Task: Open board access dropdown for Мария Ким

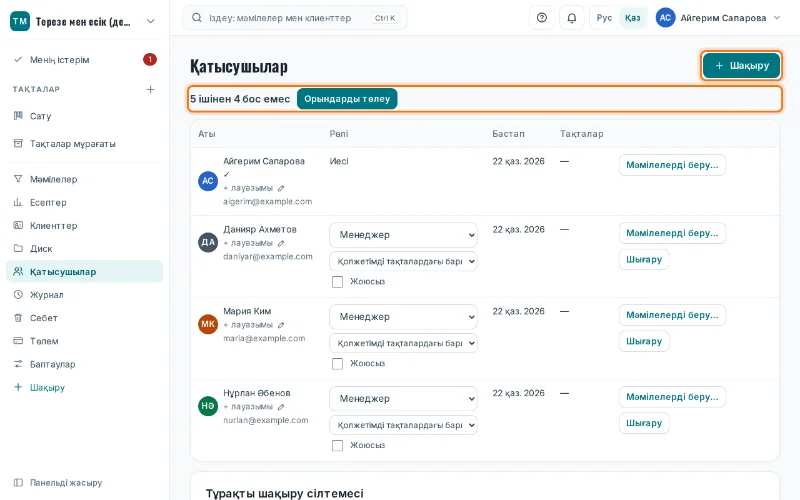Action: tap(404, 343)
